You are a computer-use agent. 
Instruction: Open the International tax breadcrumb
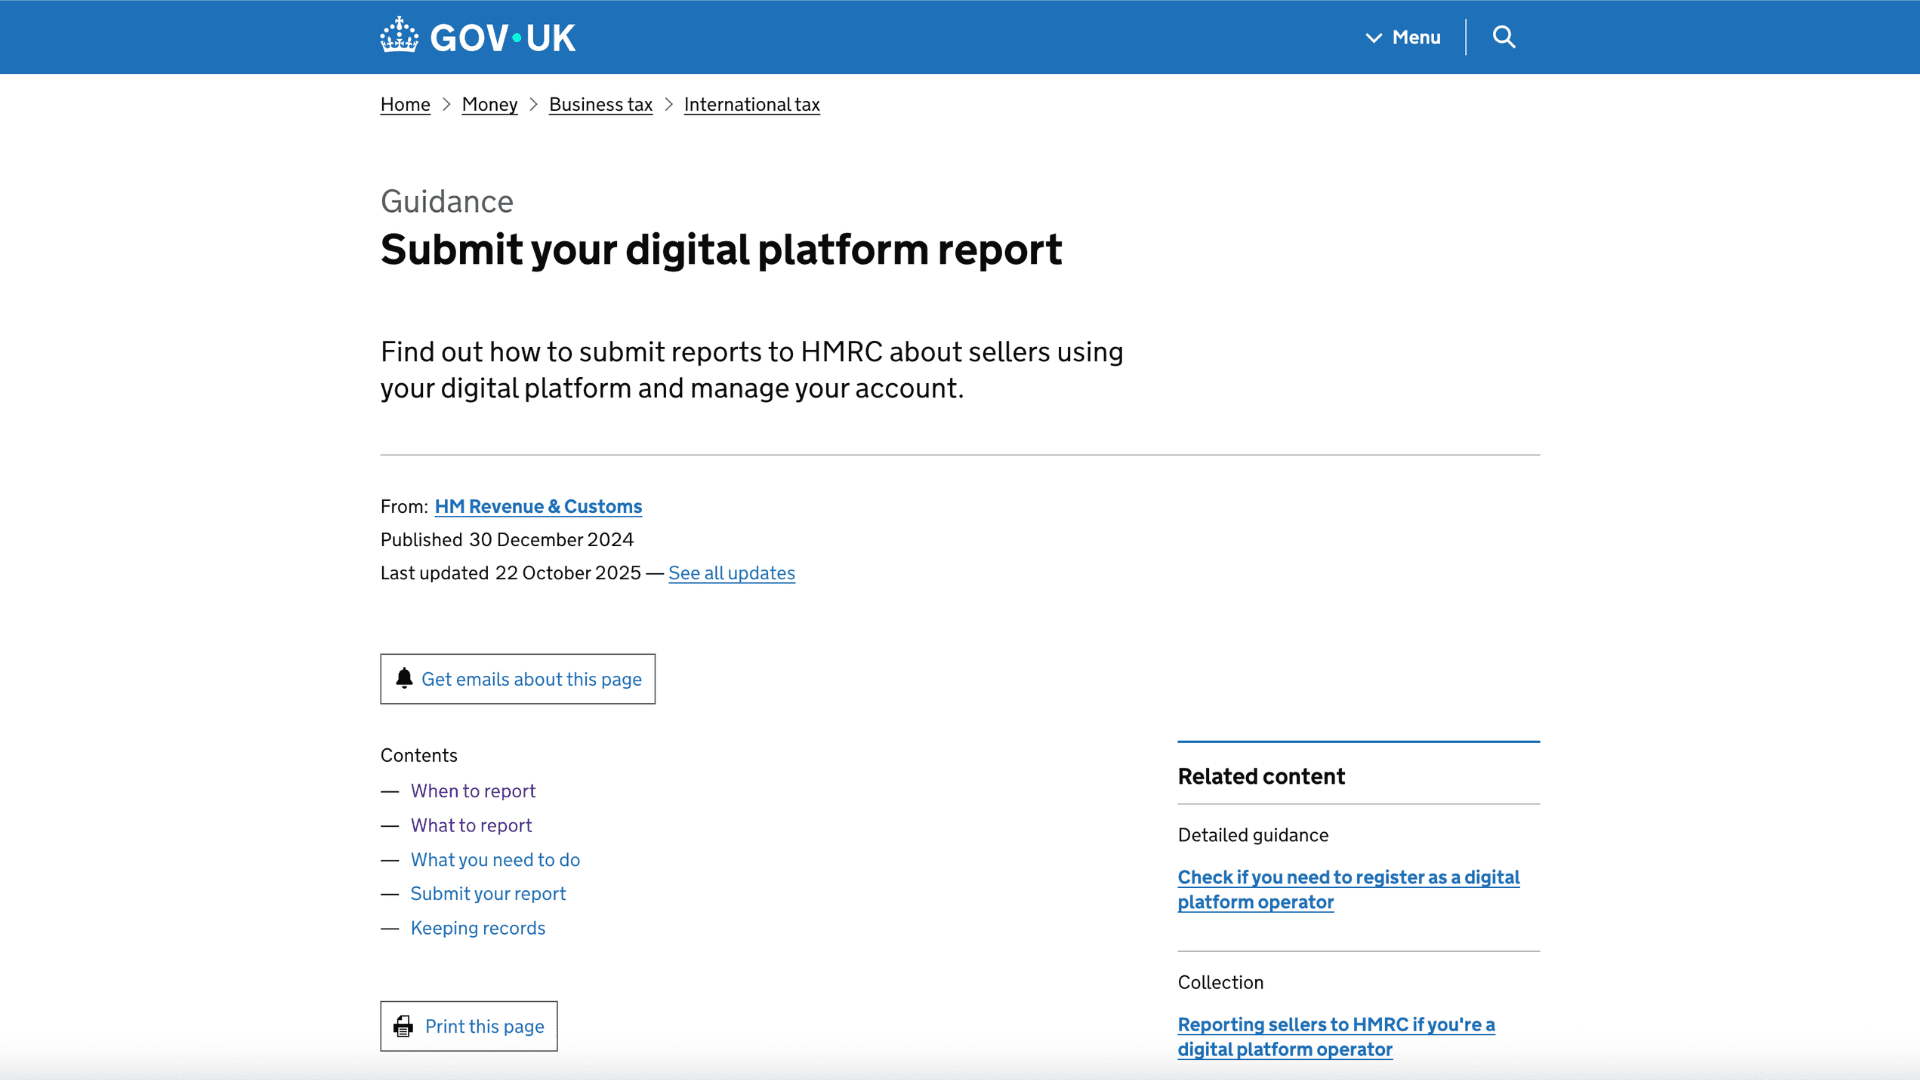(751, 104)
